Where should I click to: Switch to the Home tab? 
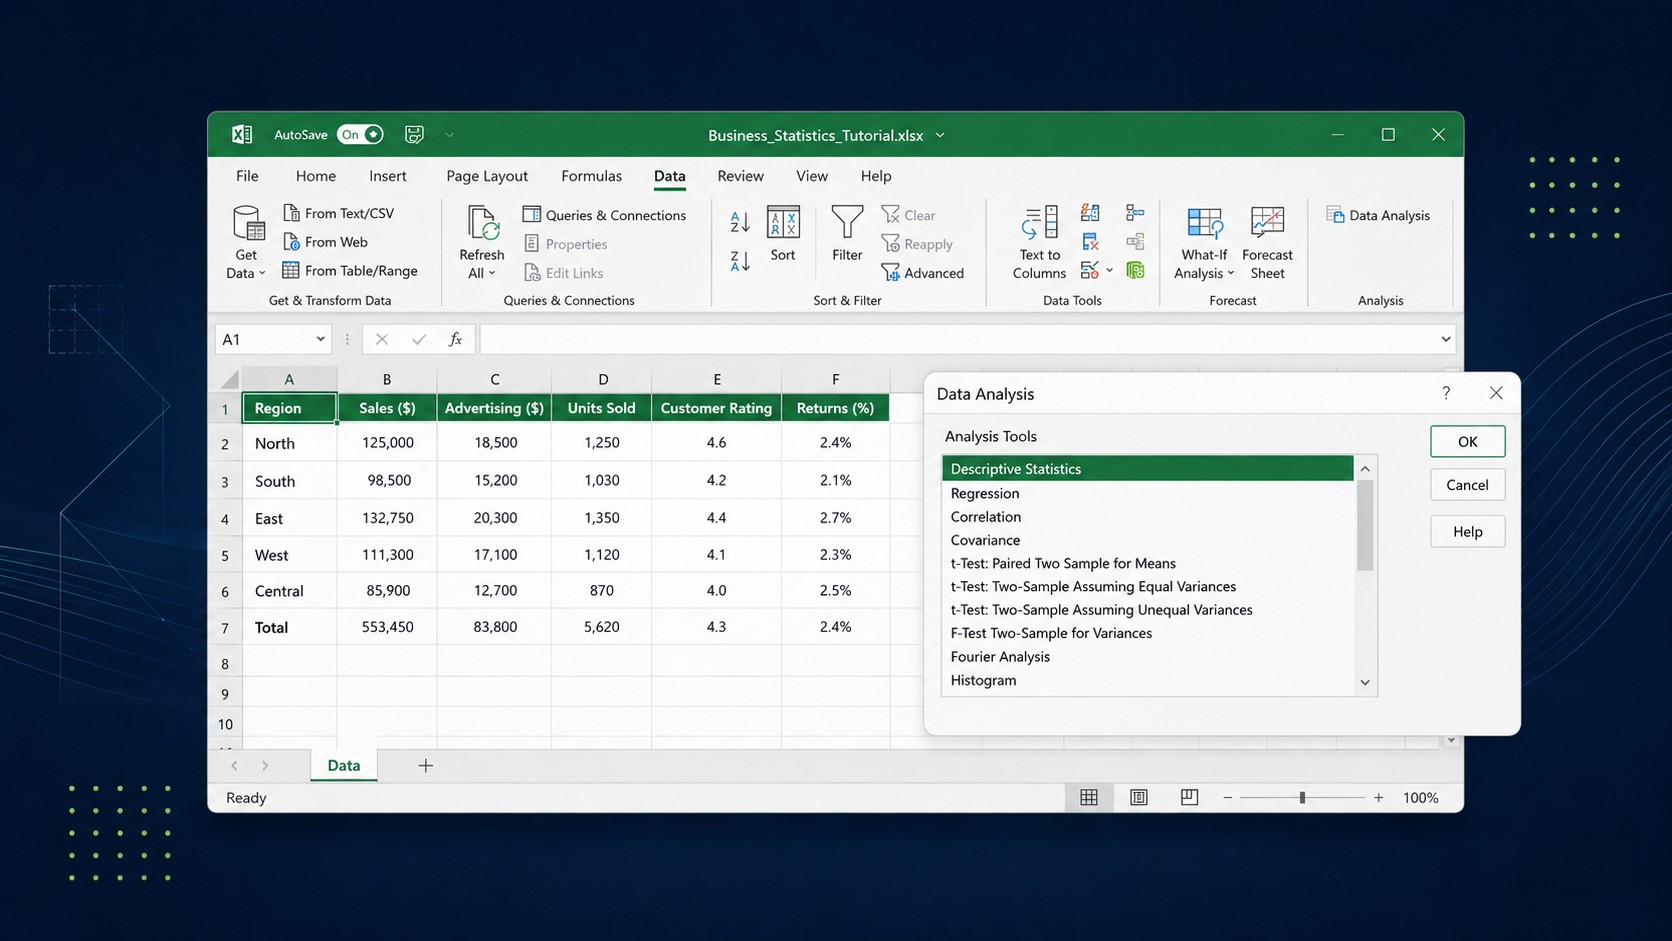coord(316,176)
